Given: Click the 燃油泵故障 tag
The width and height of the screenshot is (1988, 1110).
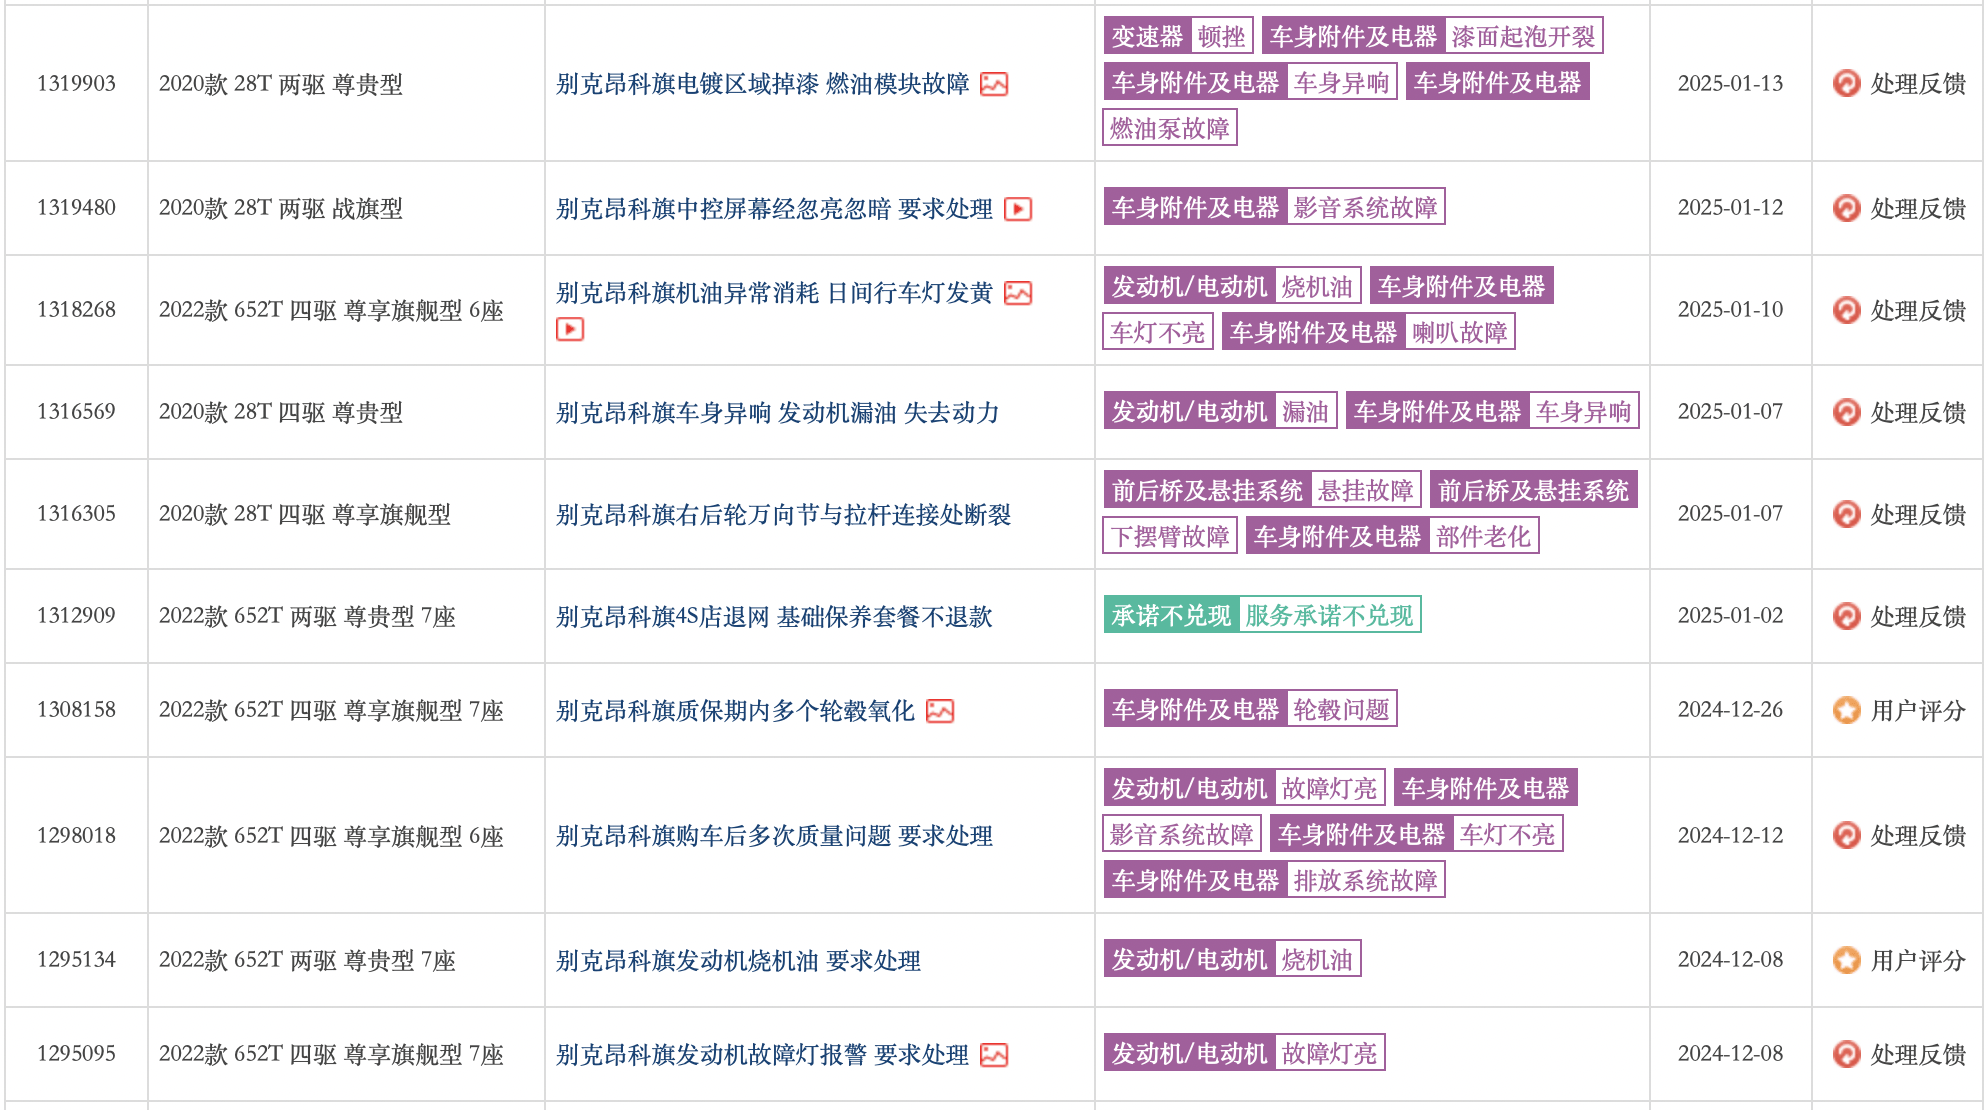Looking at the screenshot, I should (x=1169, y=129).
